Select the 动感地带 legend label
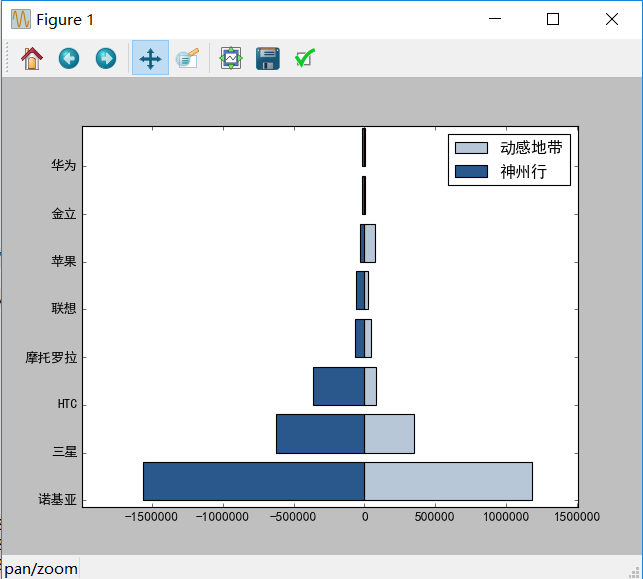Screen dimensions: 643x579 point(531,148)
